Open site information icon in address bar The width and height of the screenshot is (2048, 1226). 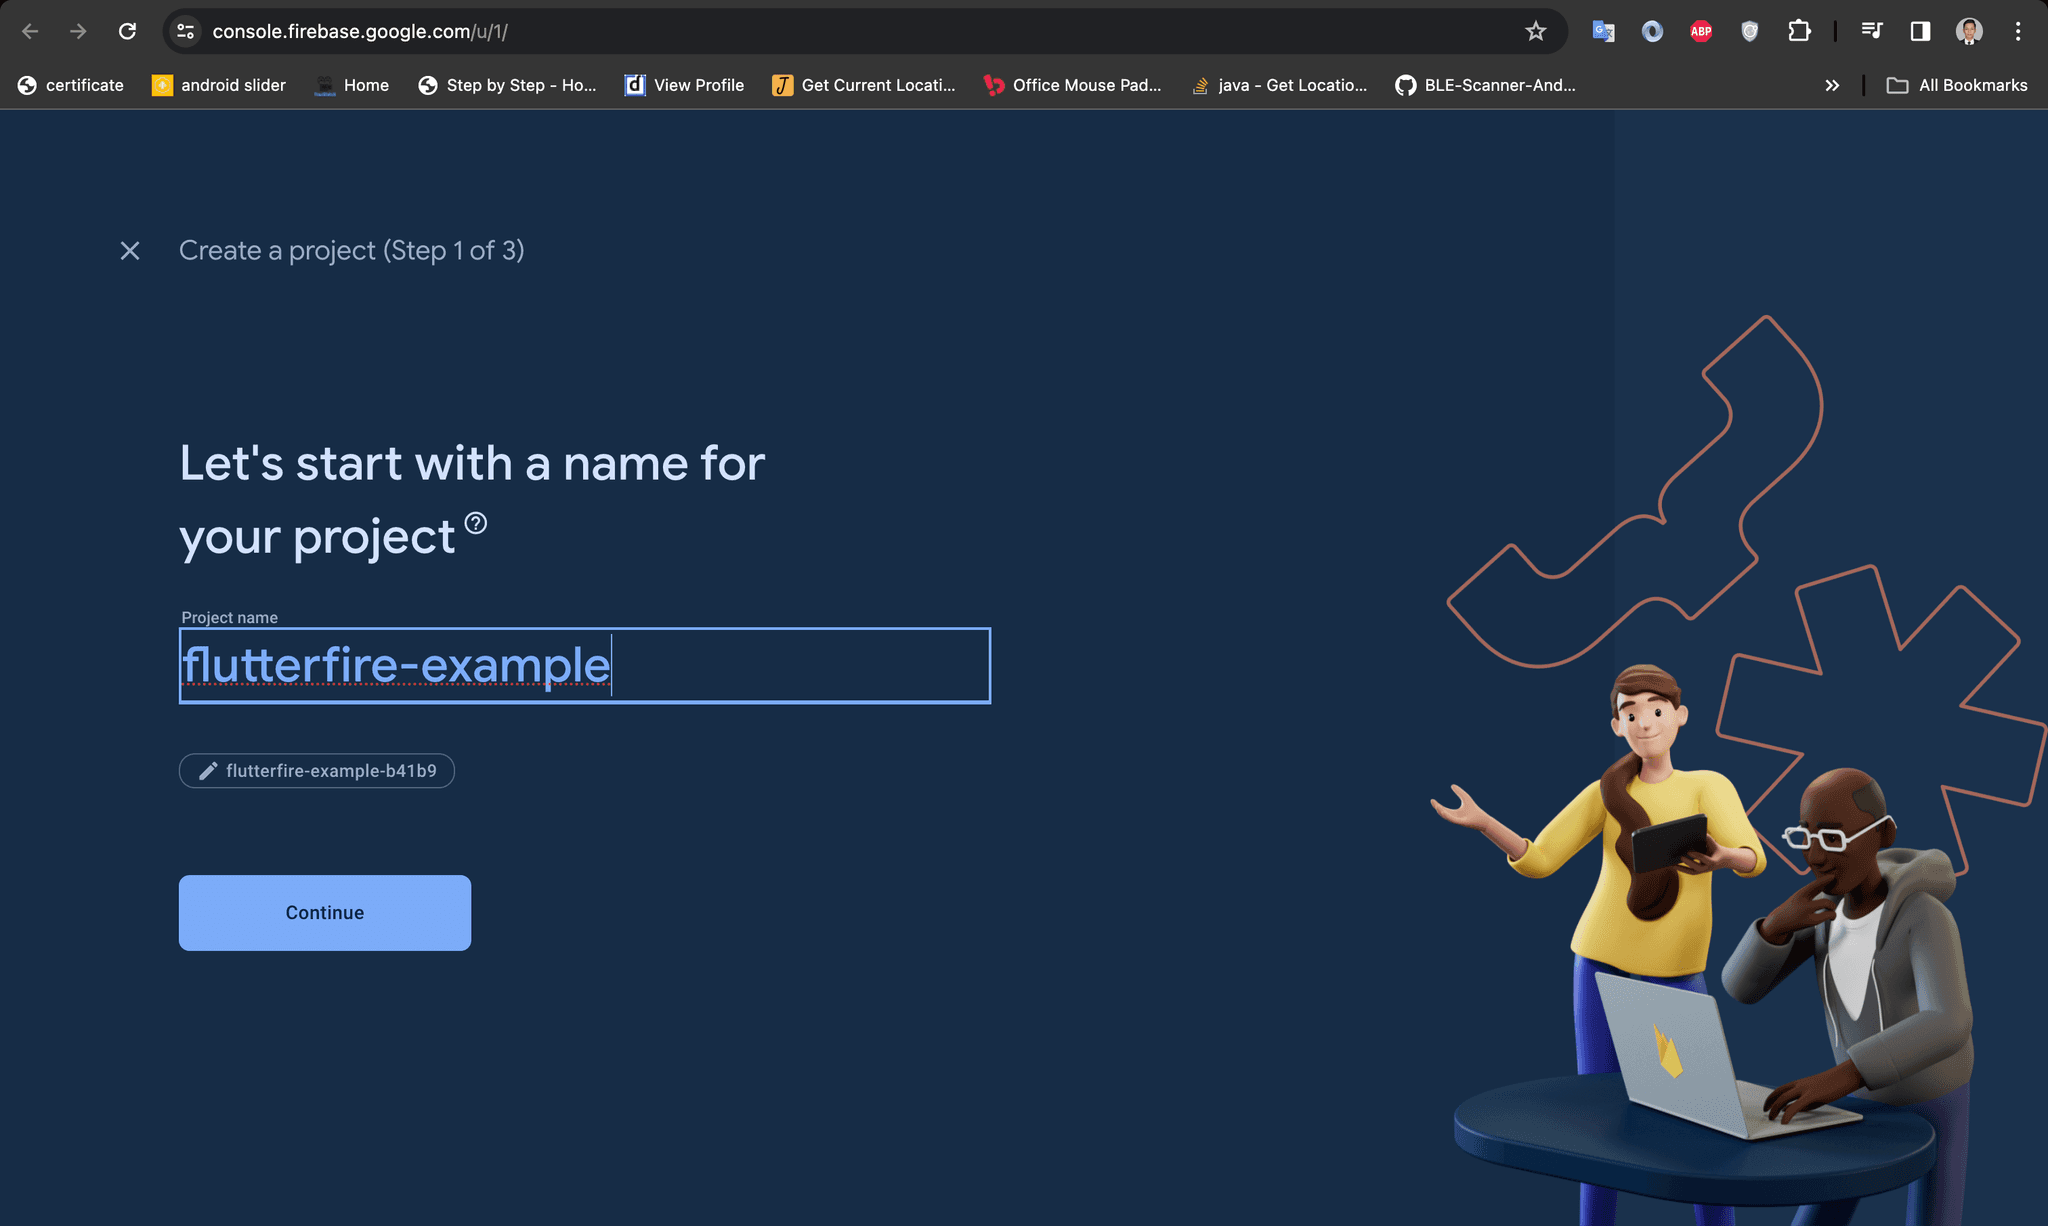185,31
